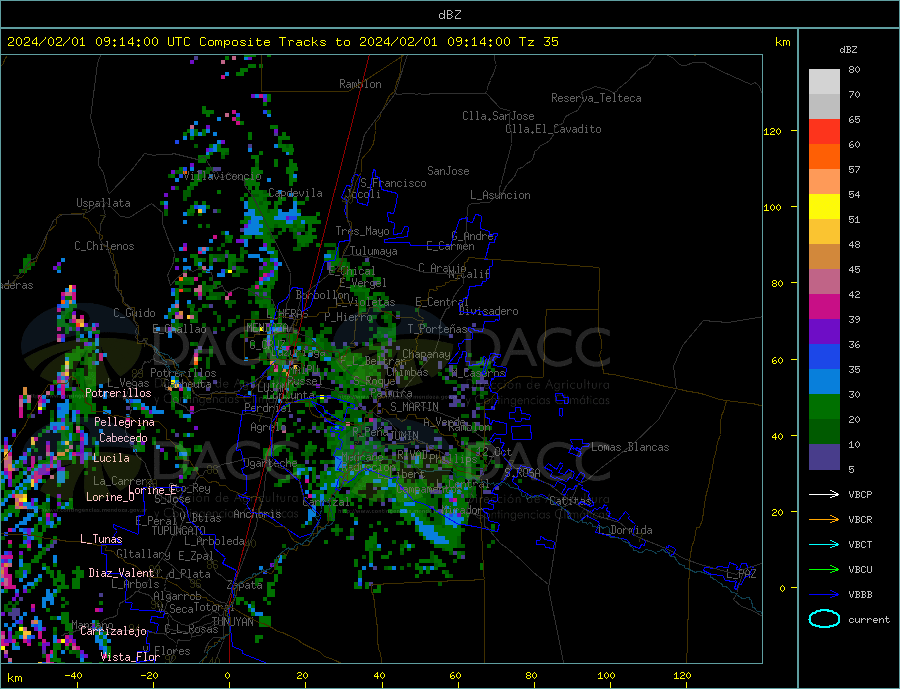This screenshot has height=689, width=900.
Task: Click the 'dBZ' heading above the color scale
Action: (848, 50)
